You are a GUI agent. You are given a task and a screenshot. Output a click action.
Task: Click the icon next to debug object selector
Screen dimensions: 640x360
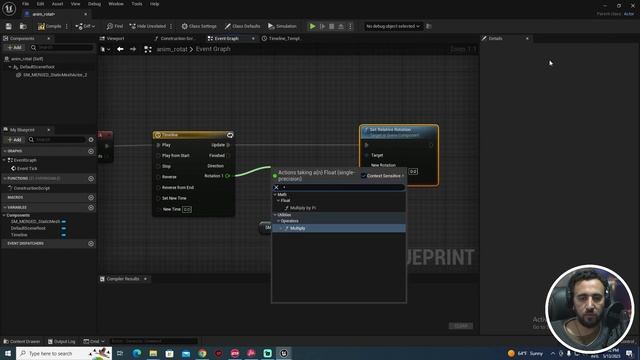(x=429, y=26)
